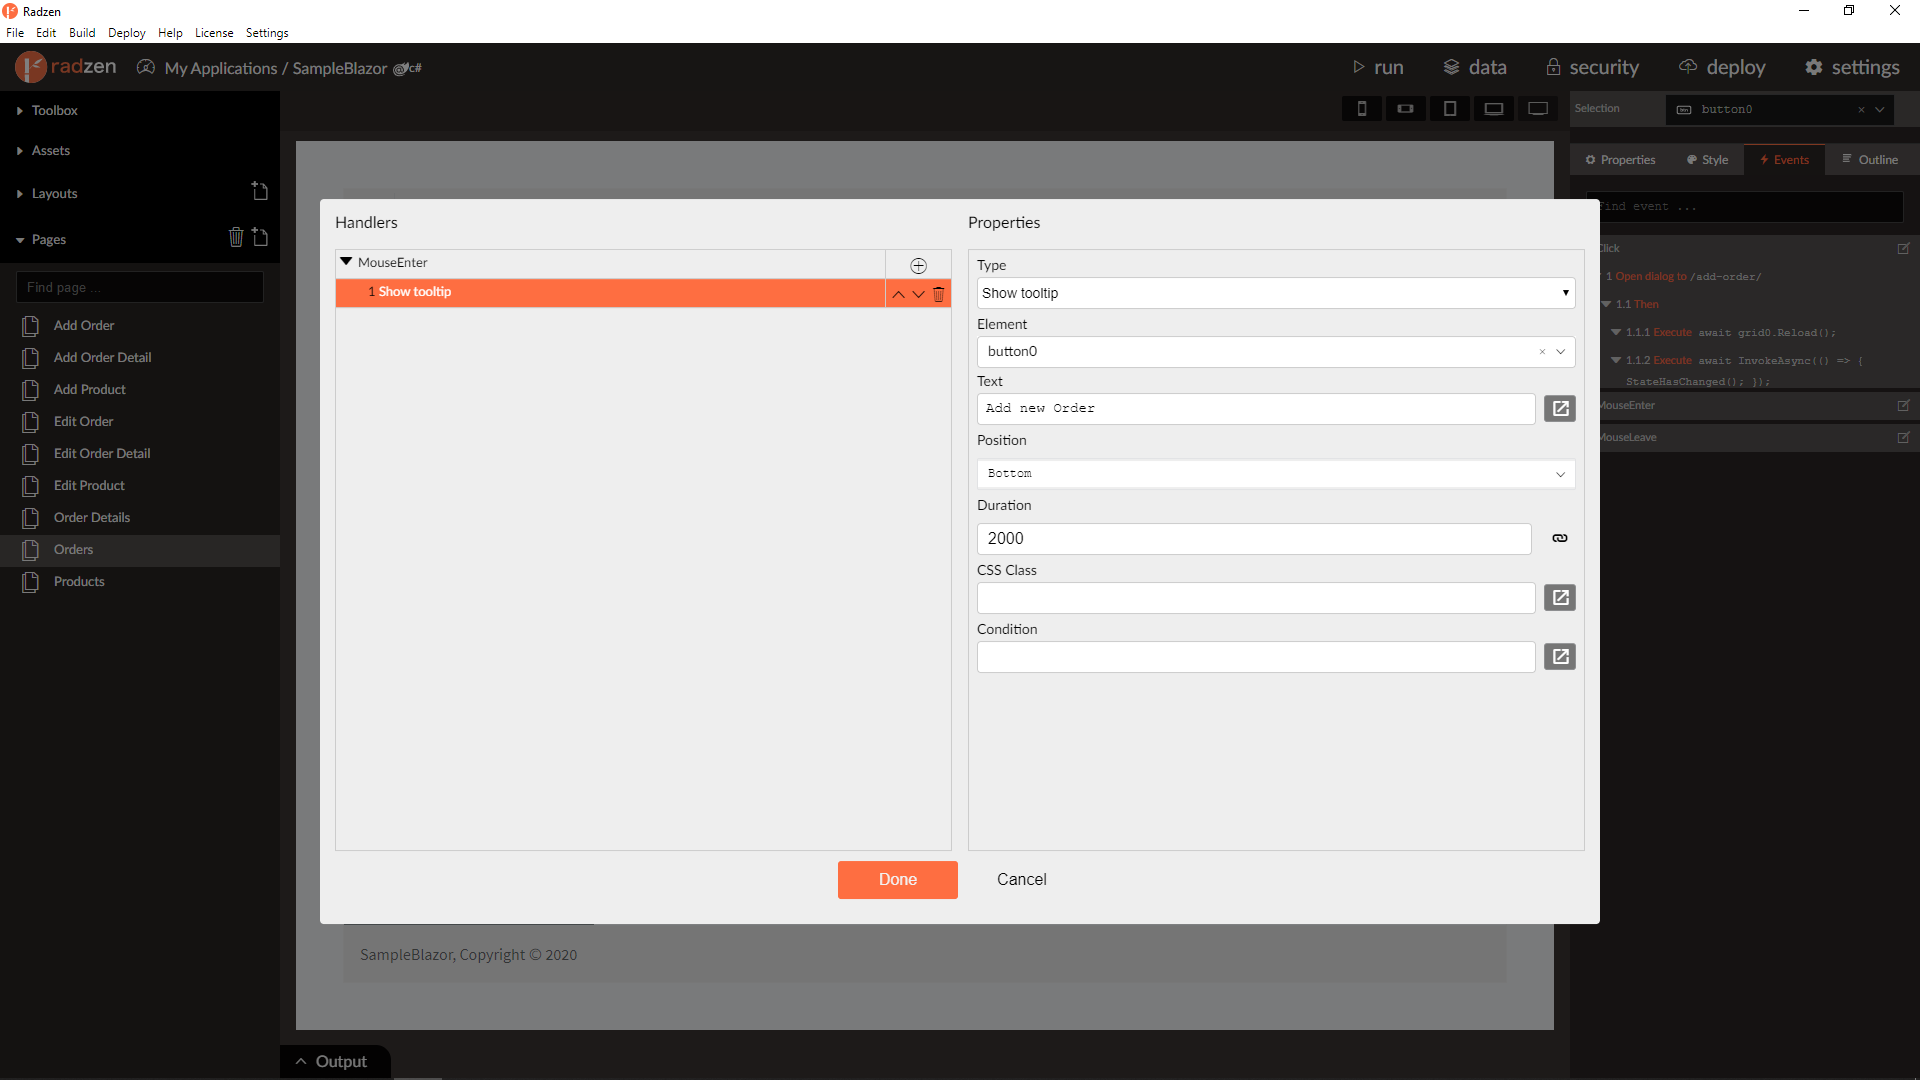1920x1080 pixels.
Task: Switch to the Properties tab
Action: (1620, 160)
